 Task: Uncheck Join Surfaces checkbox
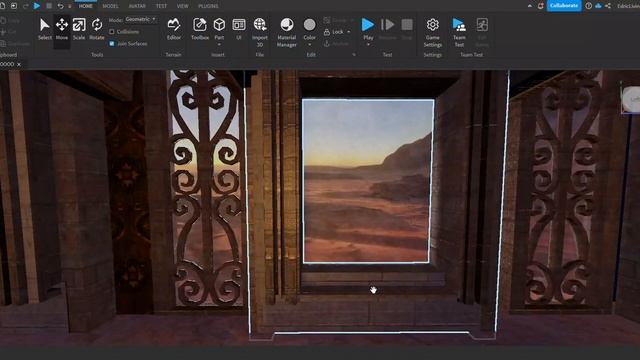pyautogui.click(x=112, y=43)
